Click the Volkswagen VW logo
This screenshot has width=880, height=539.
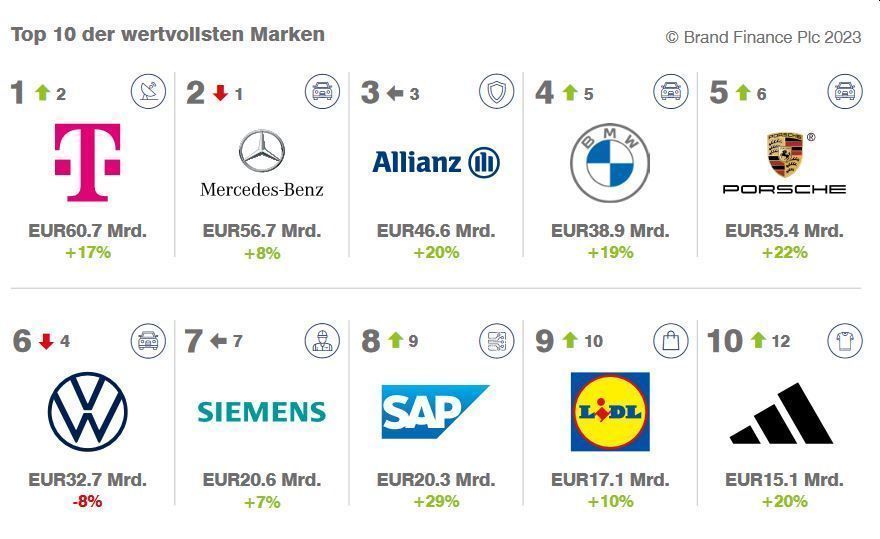(x=87, y=411)
